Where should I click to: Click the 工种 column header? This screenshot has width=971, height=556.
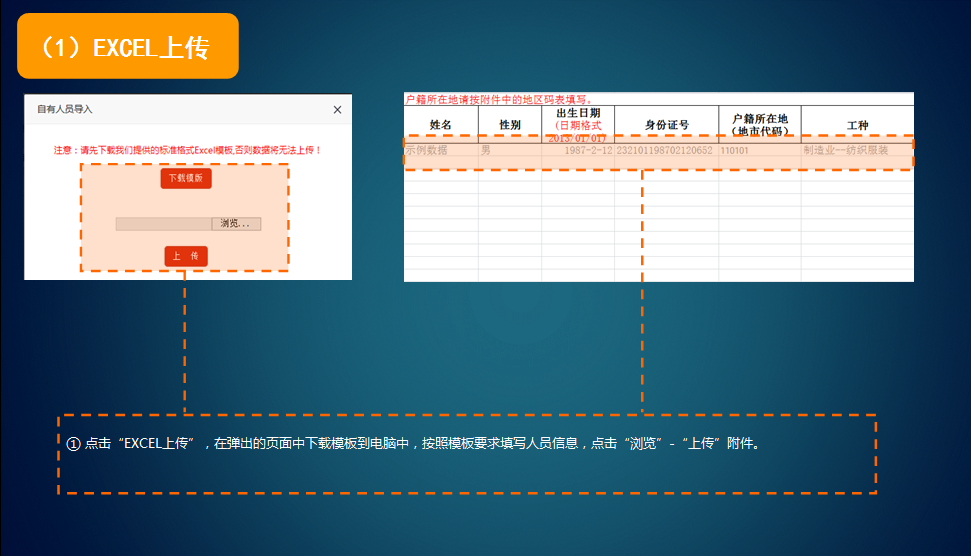(x=857, y=126)
